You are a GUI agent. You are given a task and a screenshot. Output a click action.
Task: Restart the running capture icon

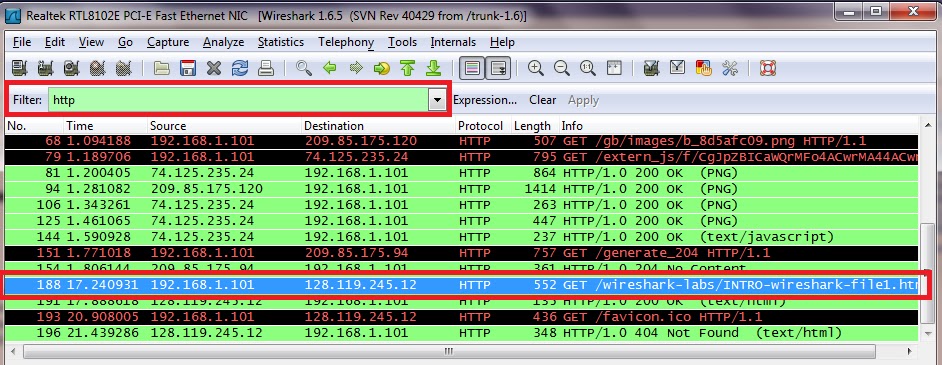pyautogui.click(x=123, y=68)
